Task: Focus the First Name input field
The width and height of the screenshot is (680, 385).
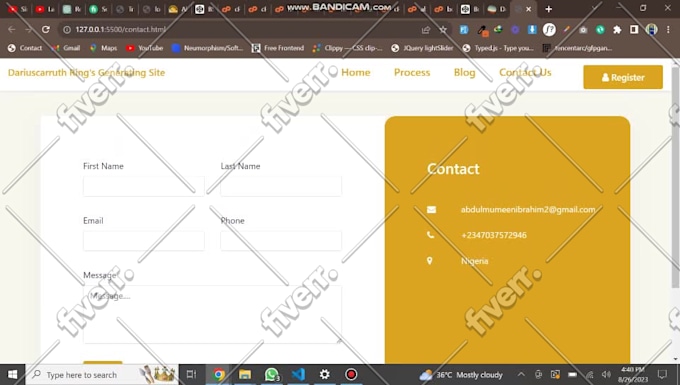Action: (144, 186)
